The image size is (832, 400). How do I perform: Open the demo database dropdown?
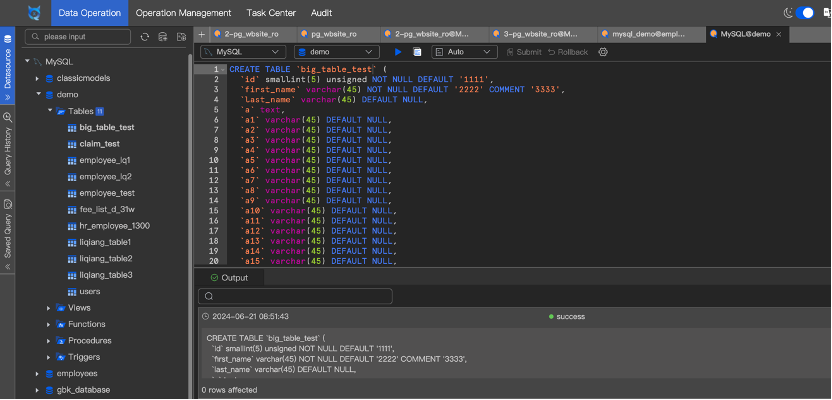336,51
